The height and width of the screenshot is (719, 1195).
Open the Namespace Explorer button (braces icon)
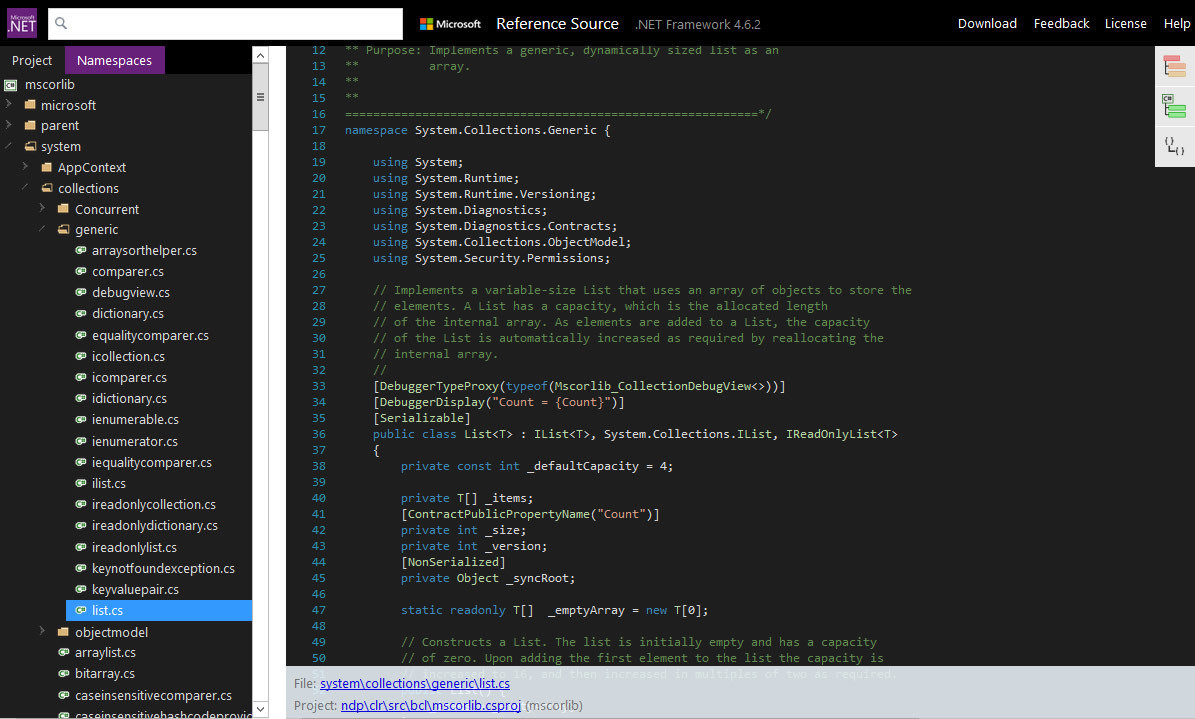tap(1174, 145)
